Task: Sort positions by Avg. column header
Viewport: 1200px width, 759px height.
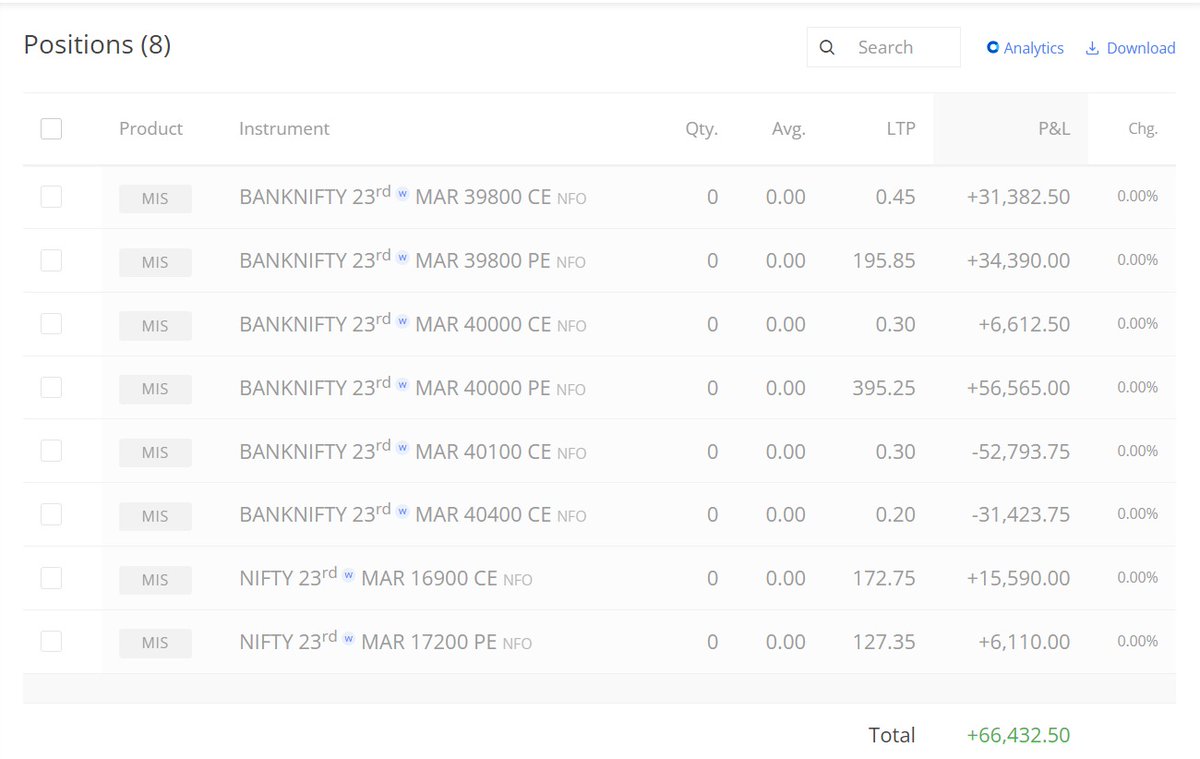Action: [x=788, y=128]
